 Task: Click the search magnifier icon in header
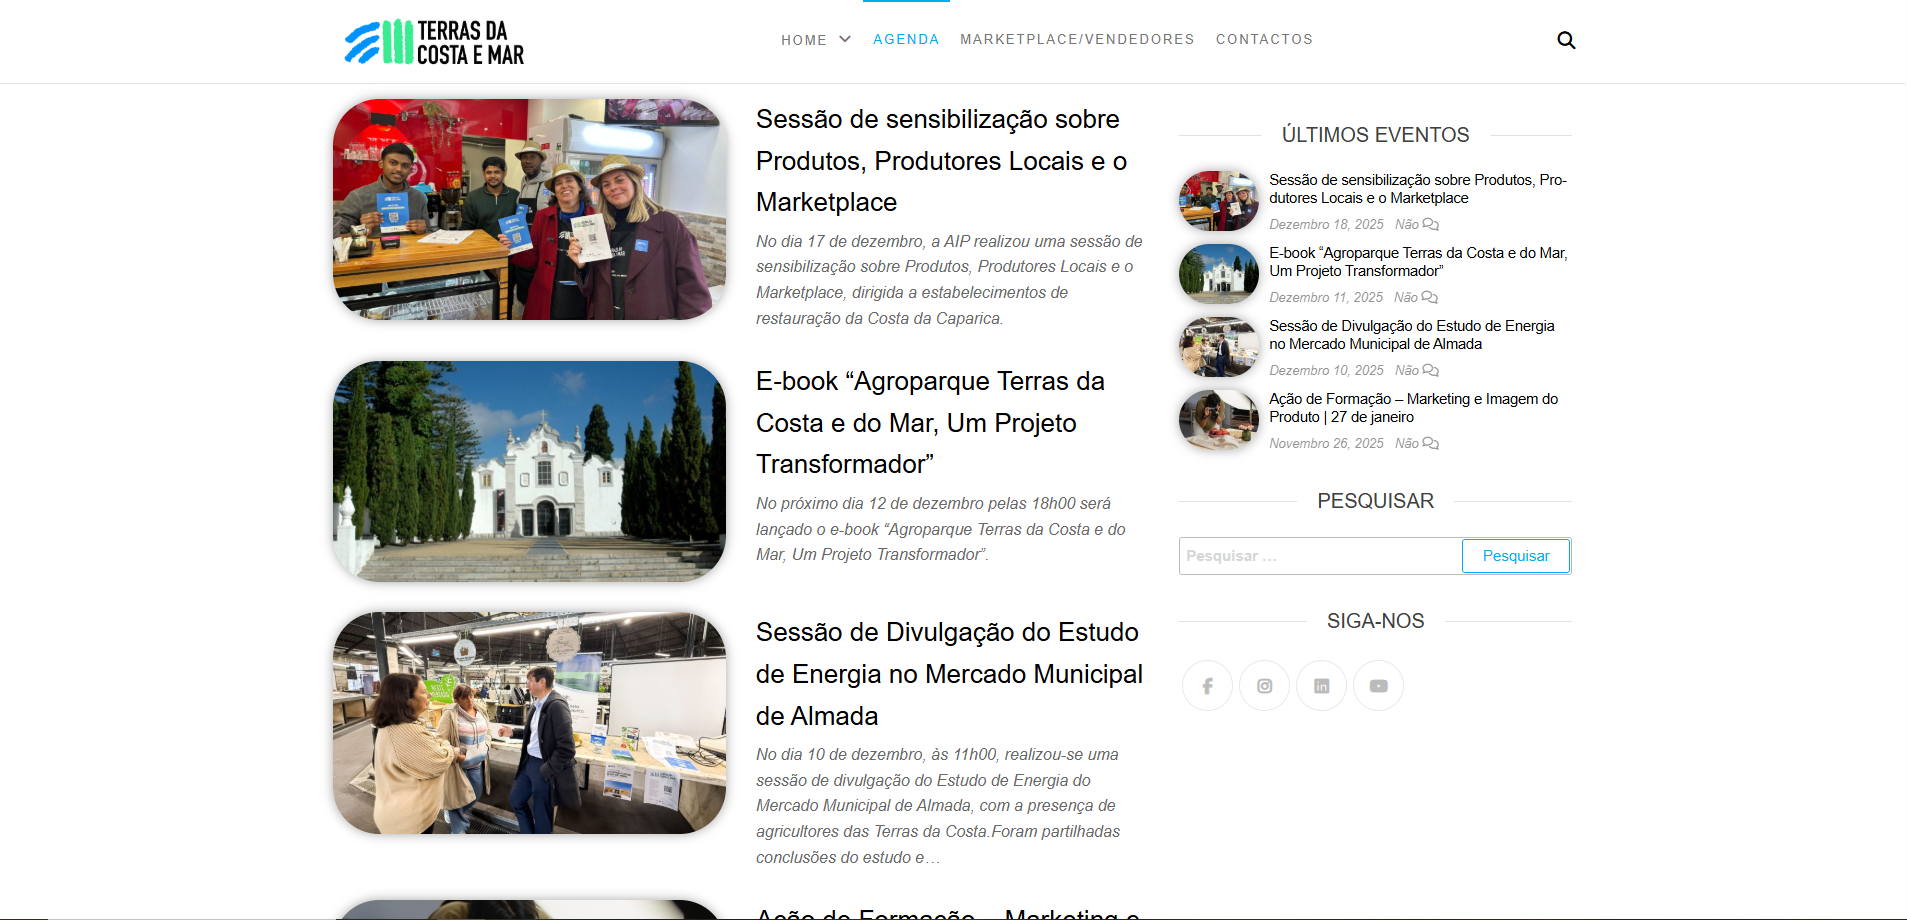click(x=1566, y=40)
